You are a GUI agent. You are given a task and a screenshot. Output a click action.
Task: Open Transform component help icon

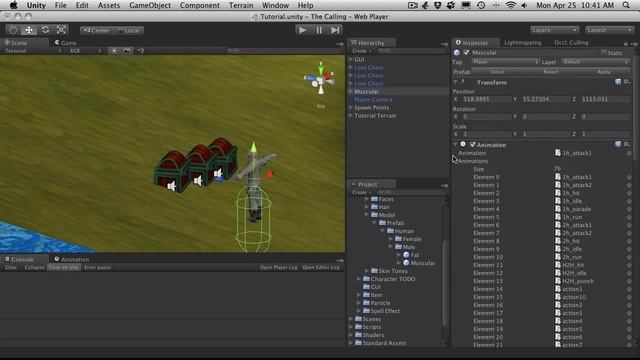tap(618, 82)
